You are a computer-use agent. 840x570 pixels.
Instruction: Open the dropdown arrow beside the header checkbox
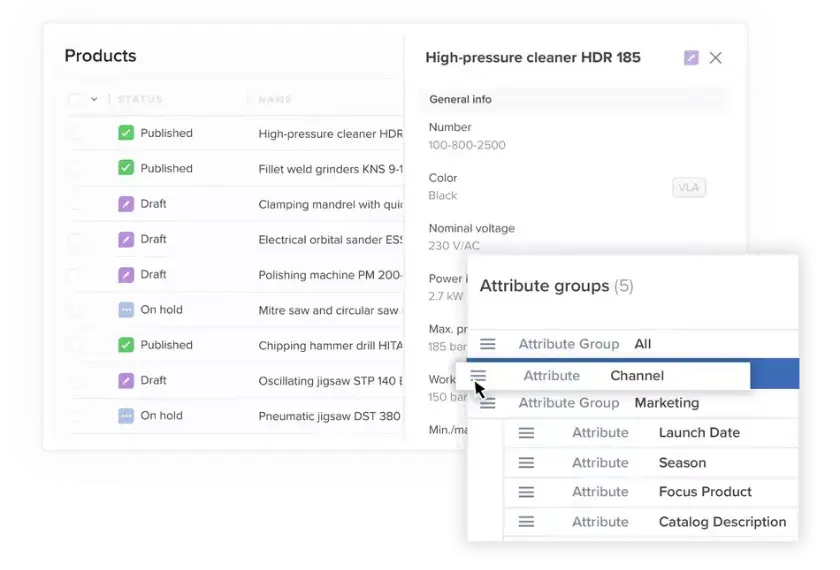click(95, 100)
